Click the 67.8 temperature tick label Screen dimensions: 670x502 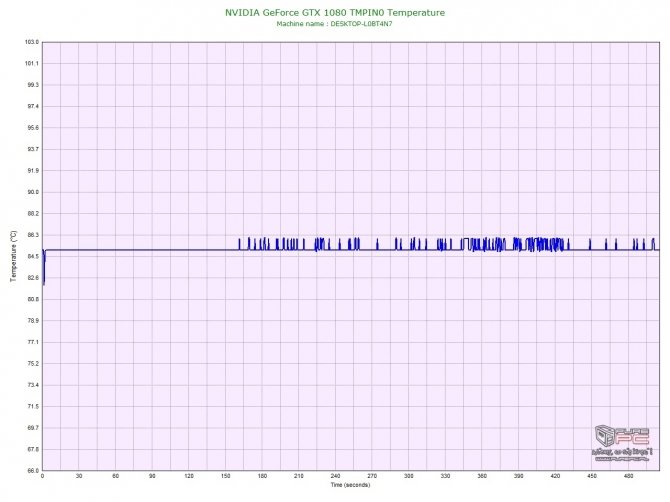point(33,449)
